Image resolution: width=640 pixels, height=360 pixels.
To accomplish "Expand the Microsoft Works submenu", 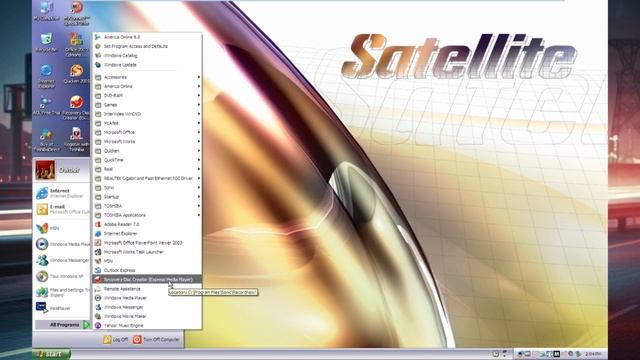I will point(147,142).
